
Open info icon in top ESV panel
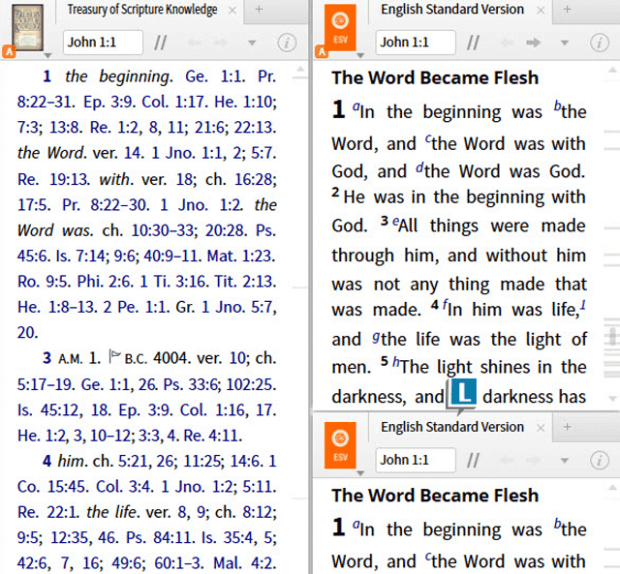[x=599, y=43]
